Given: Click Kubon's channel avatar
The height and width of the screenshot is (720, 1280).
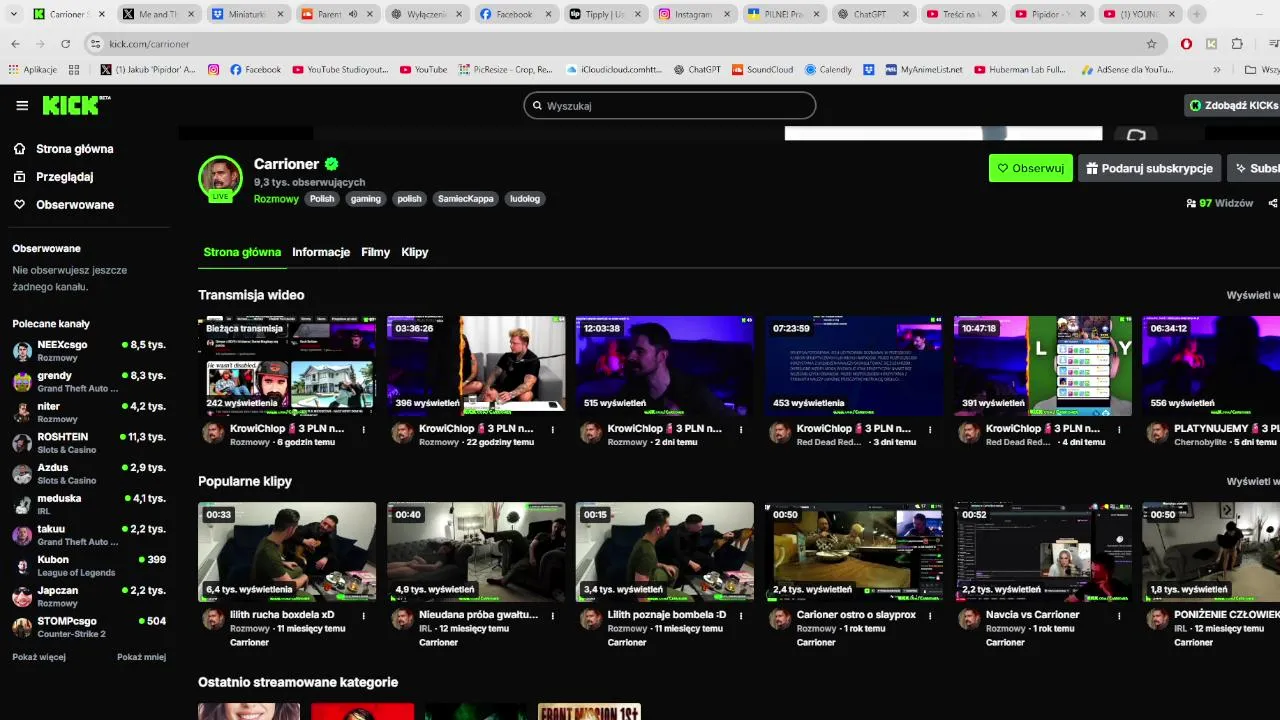Looking at the screenshot, I should pyautogui.click(x=22, y=566).
